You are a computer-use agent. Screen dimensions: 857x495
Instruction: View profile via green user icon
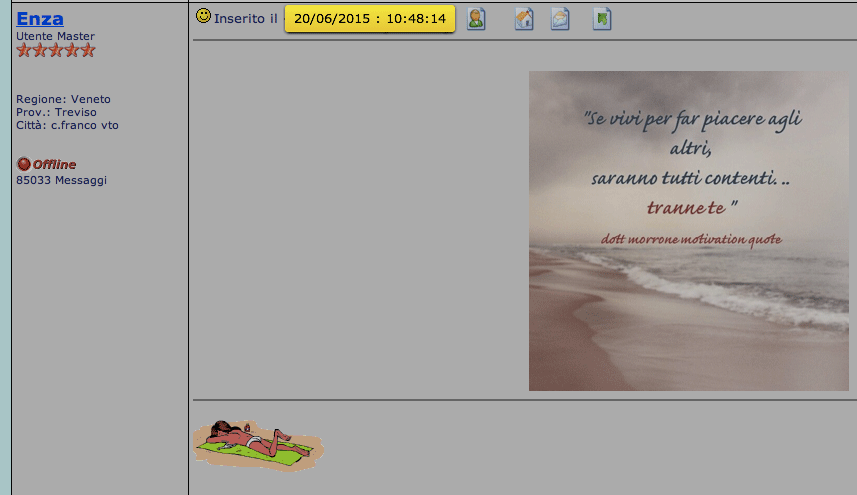[x=476, y=19]
